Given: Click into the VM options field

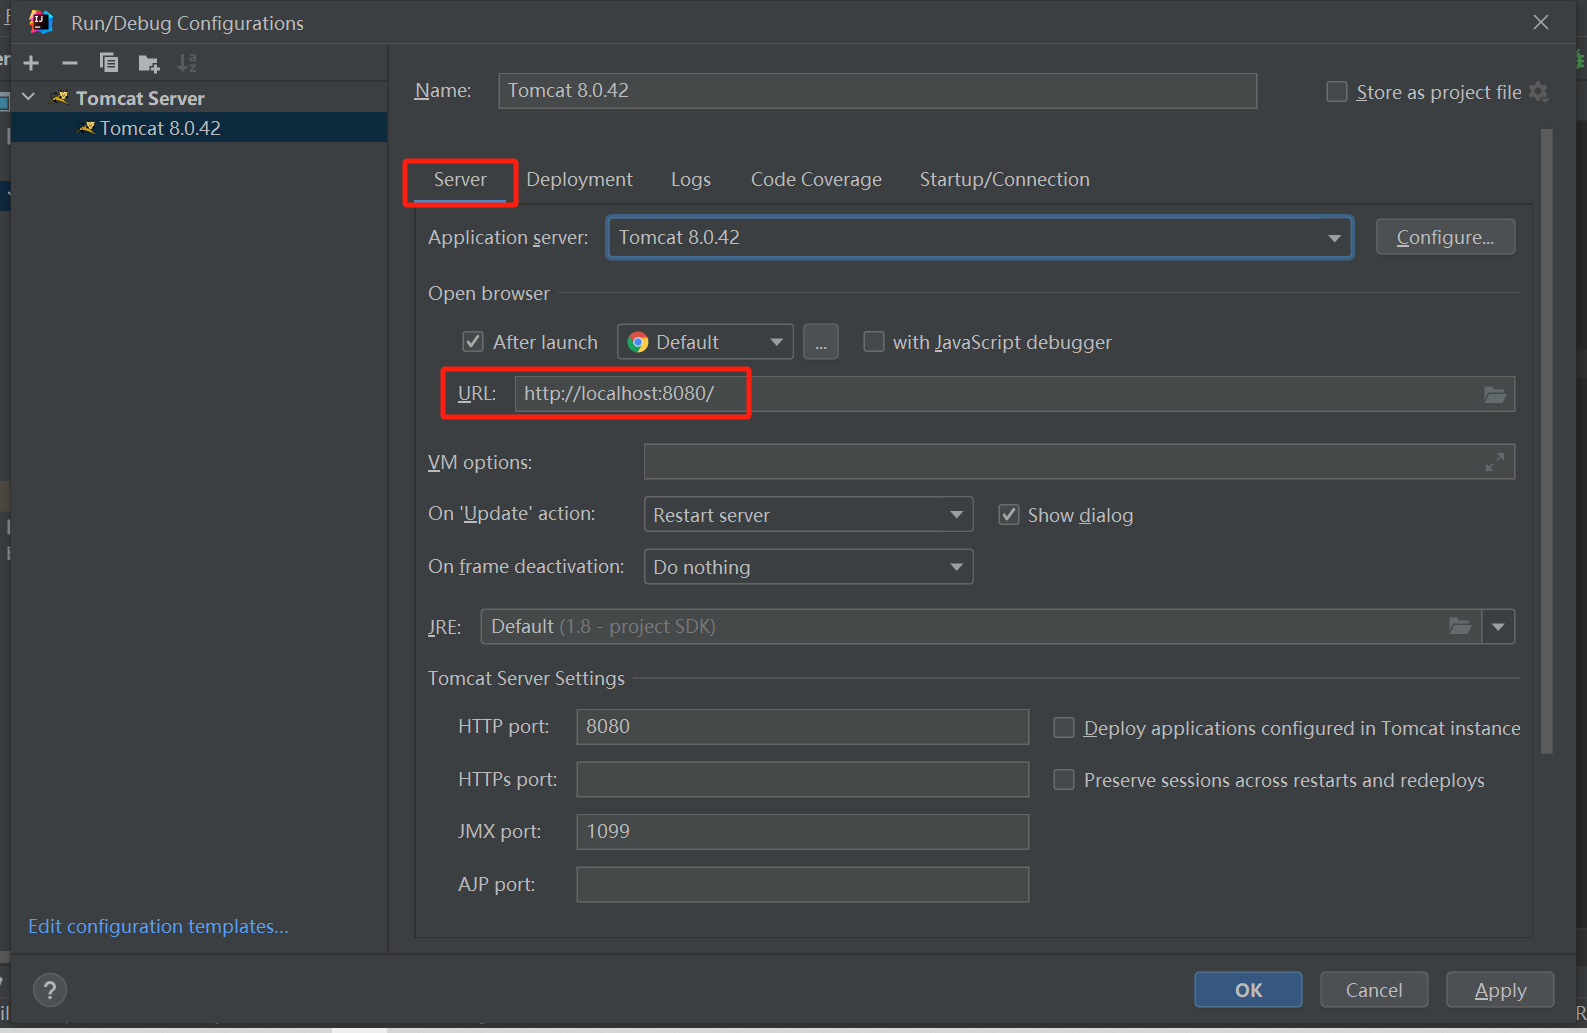Looking at the screenshot, I should point(1079,462).
